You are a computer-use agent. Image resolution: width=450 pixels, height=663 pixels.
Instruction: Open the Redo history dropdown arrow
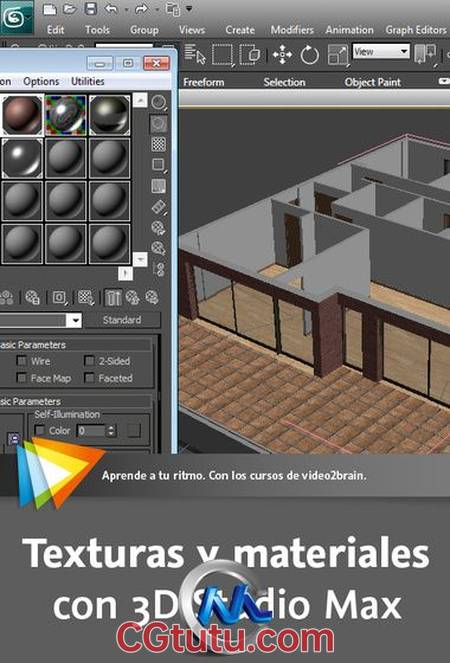157,9
